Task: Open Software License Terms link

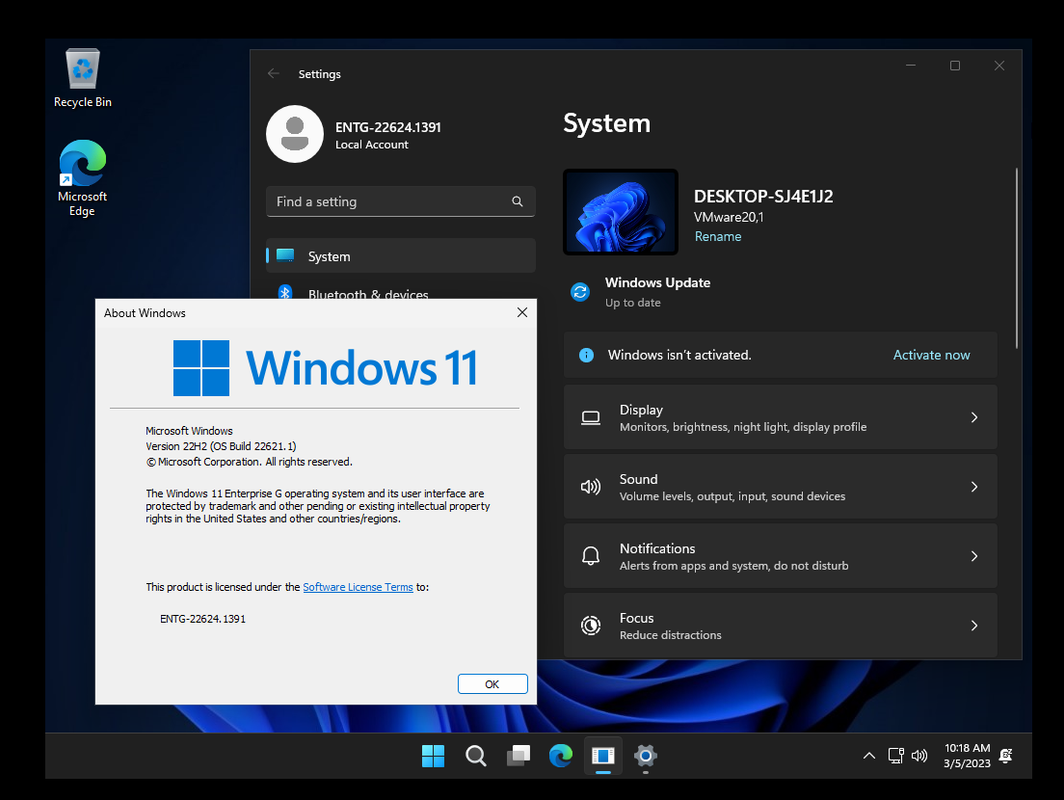Action: 358,587
